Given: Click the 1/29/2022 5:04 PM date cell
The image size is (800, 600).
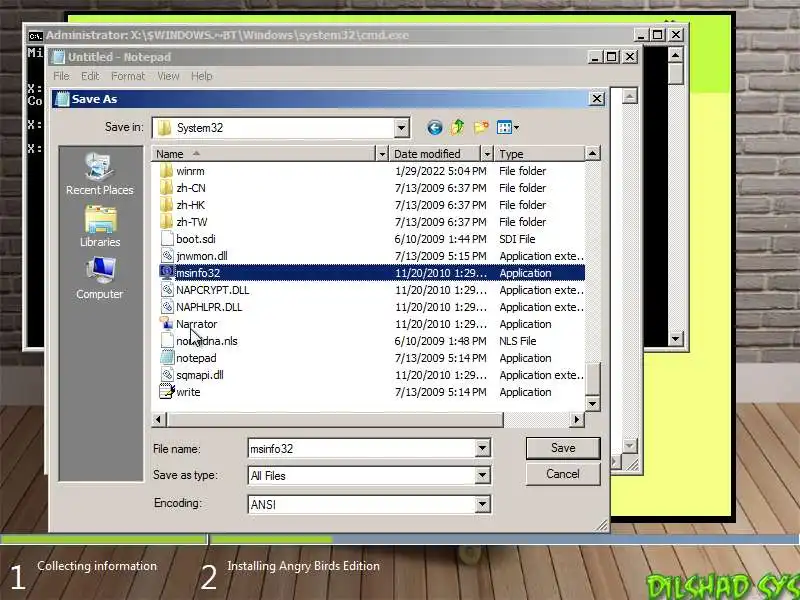Looking at the screenshot, I should click(x=440, y=171).
